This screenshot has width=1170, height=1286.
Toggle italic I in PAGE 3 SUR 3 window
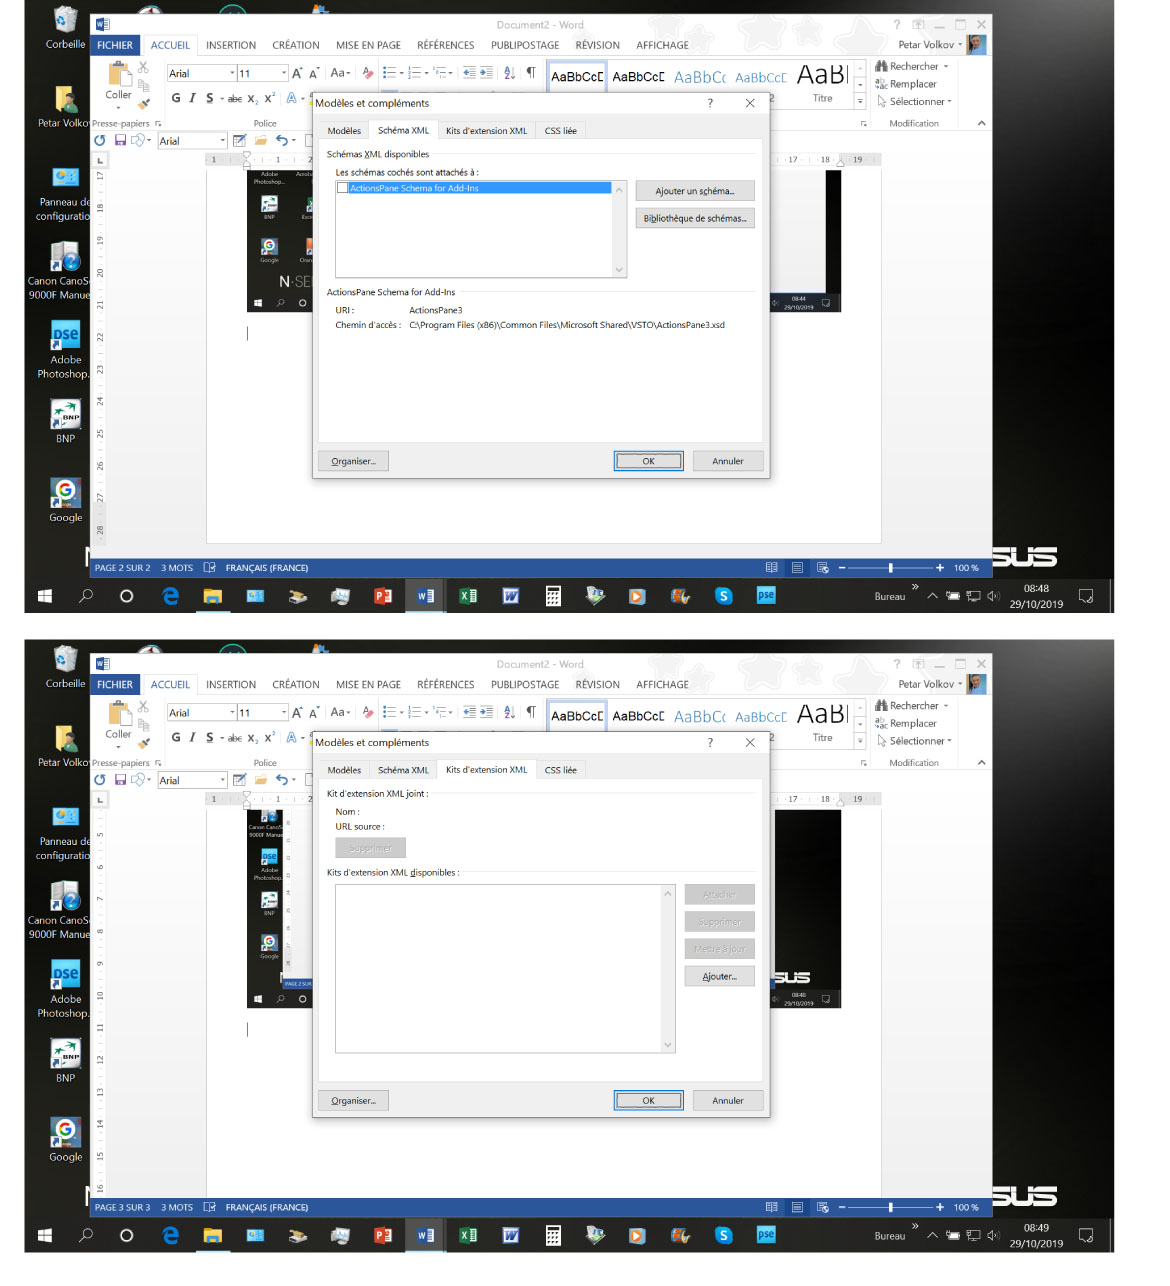(192, 737)
